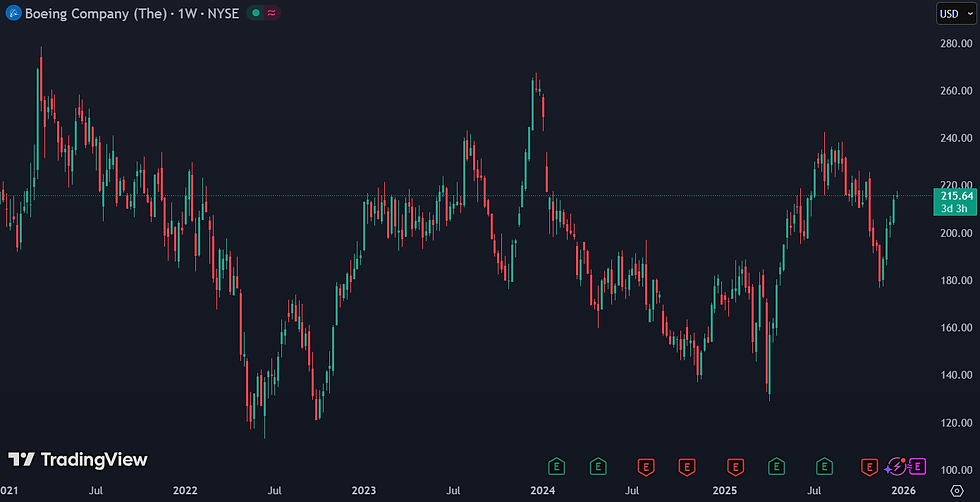Open the USD currency dropdown
The height and width of the screenshot is (502, 980).
click(955, 14)
